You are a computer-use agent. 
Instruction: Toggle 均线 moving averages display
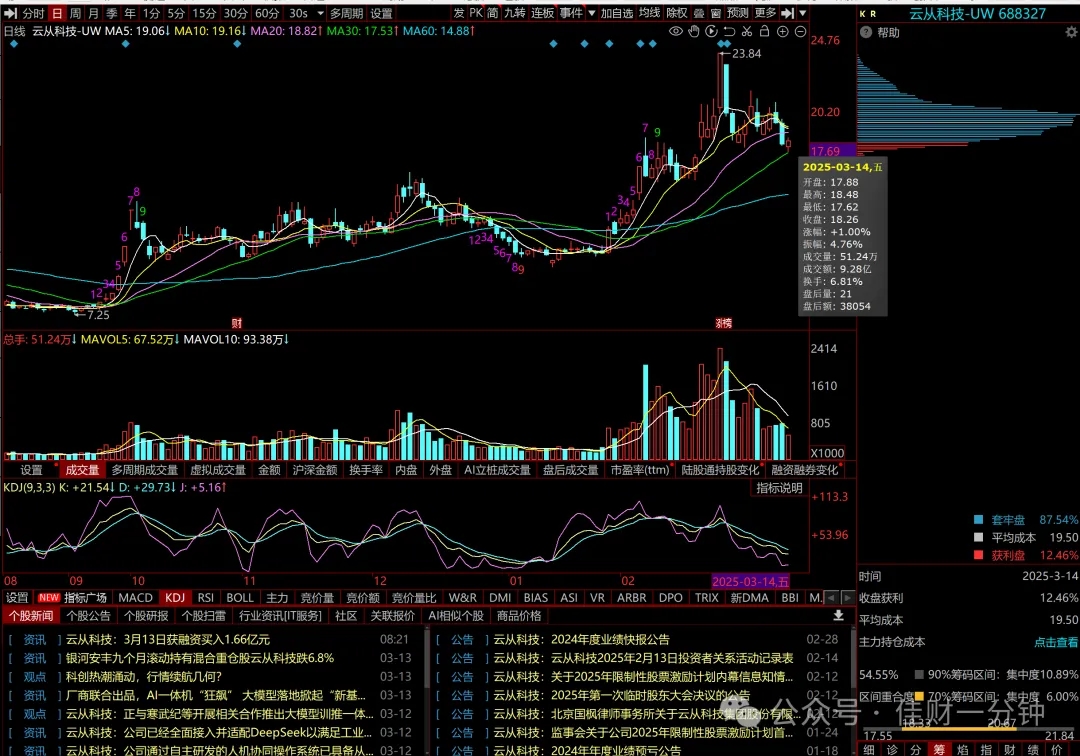tap(650, 13)
